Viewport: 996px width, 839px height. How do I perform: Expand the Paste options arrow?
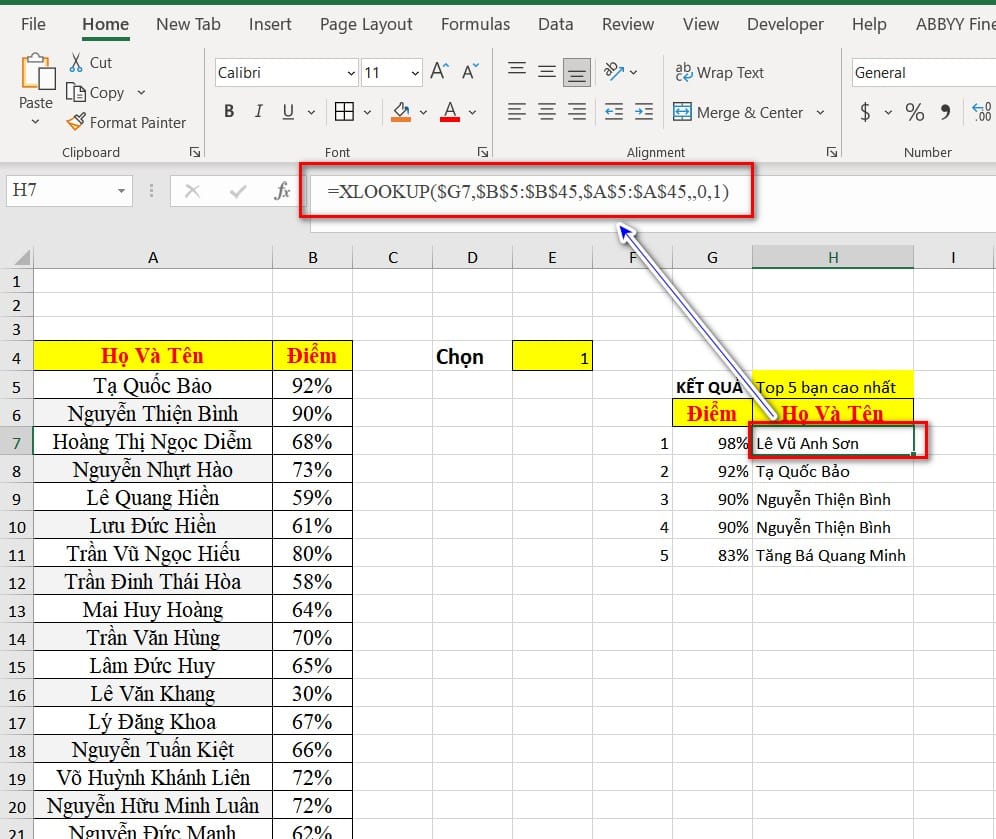click(x=36, y=121)
